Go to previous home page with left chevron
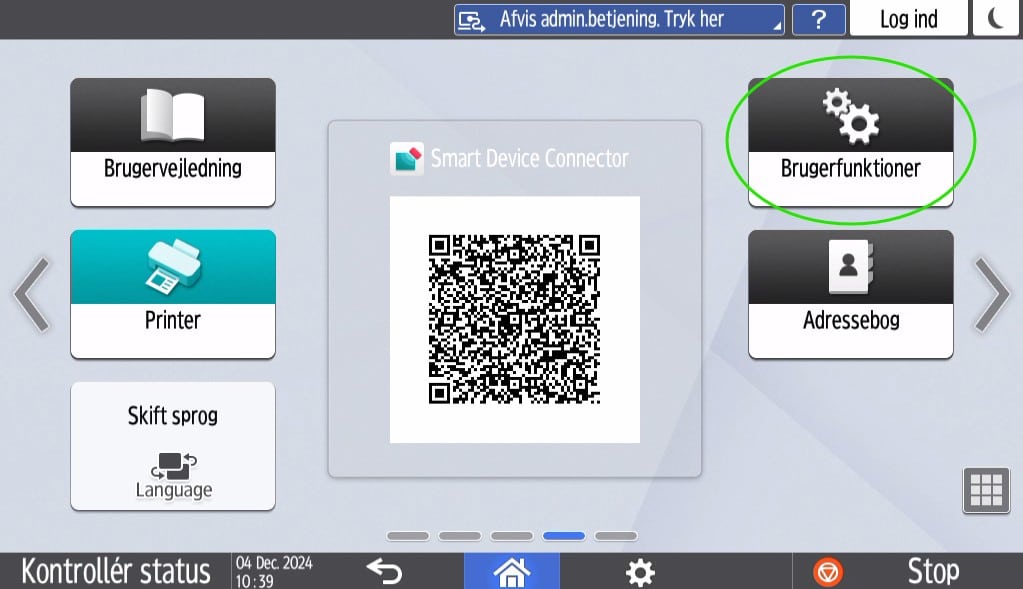The image size is (1023, 589). coord(31,294)
